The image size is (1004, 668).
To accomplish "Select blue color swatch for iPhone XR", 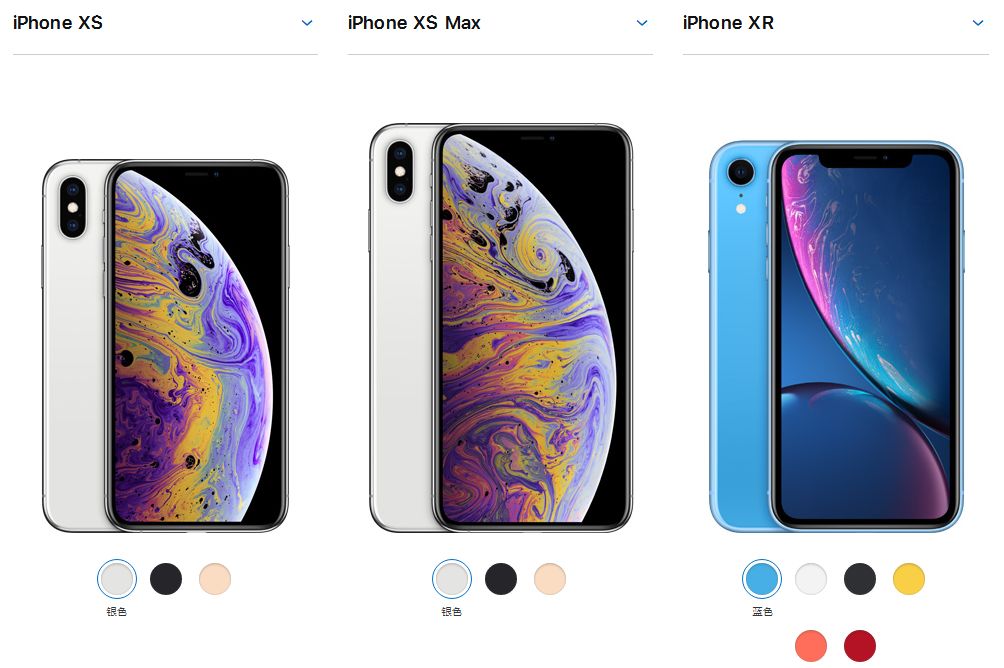I will [x=762, y=579].
